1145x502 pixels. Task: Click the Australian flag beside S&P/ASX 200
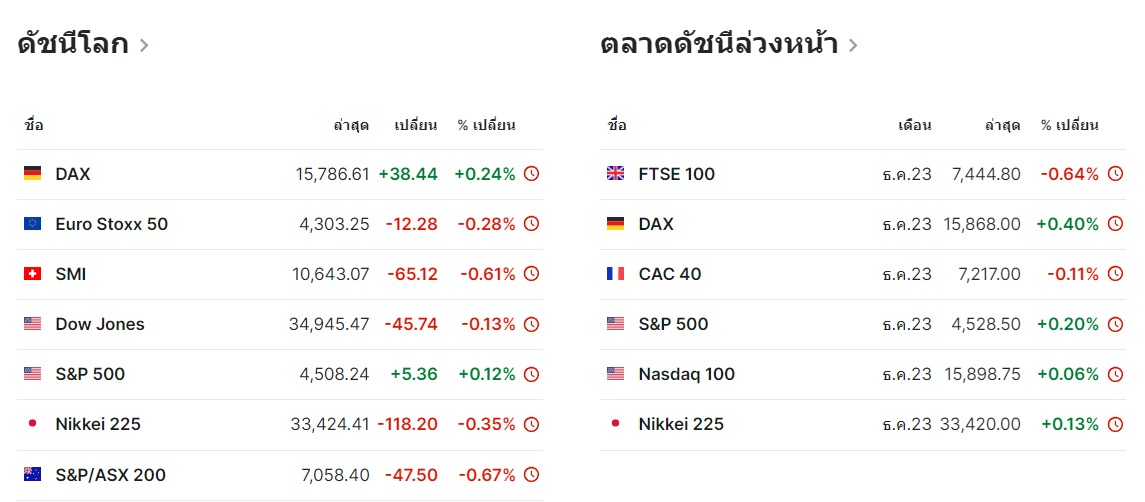click(x=33, y=475)
